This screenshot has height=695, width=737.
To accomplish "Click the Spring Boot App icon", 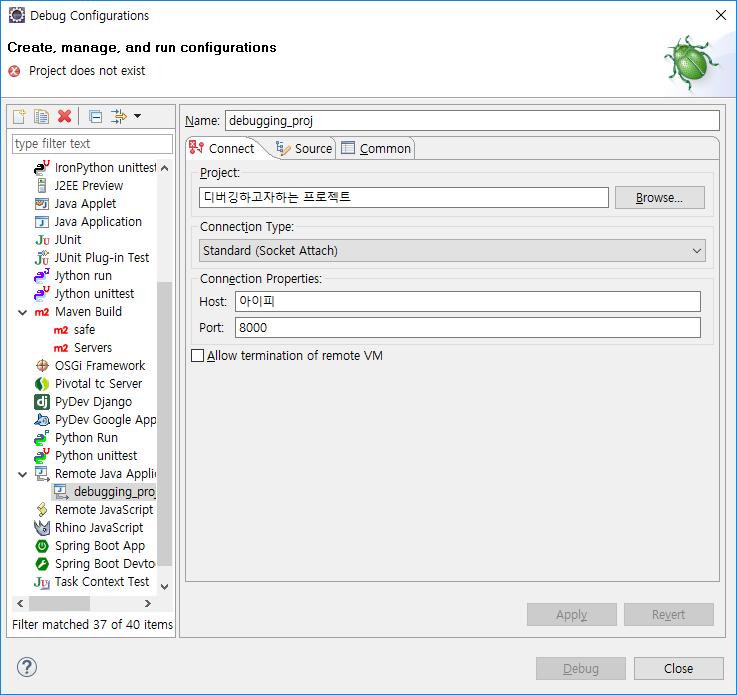I will [42, 546].
